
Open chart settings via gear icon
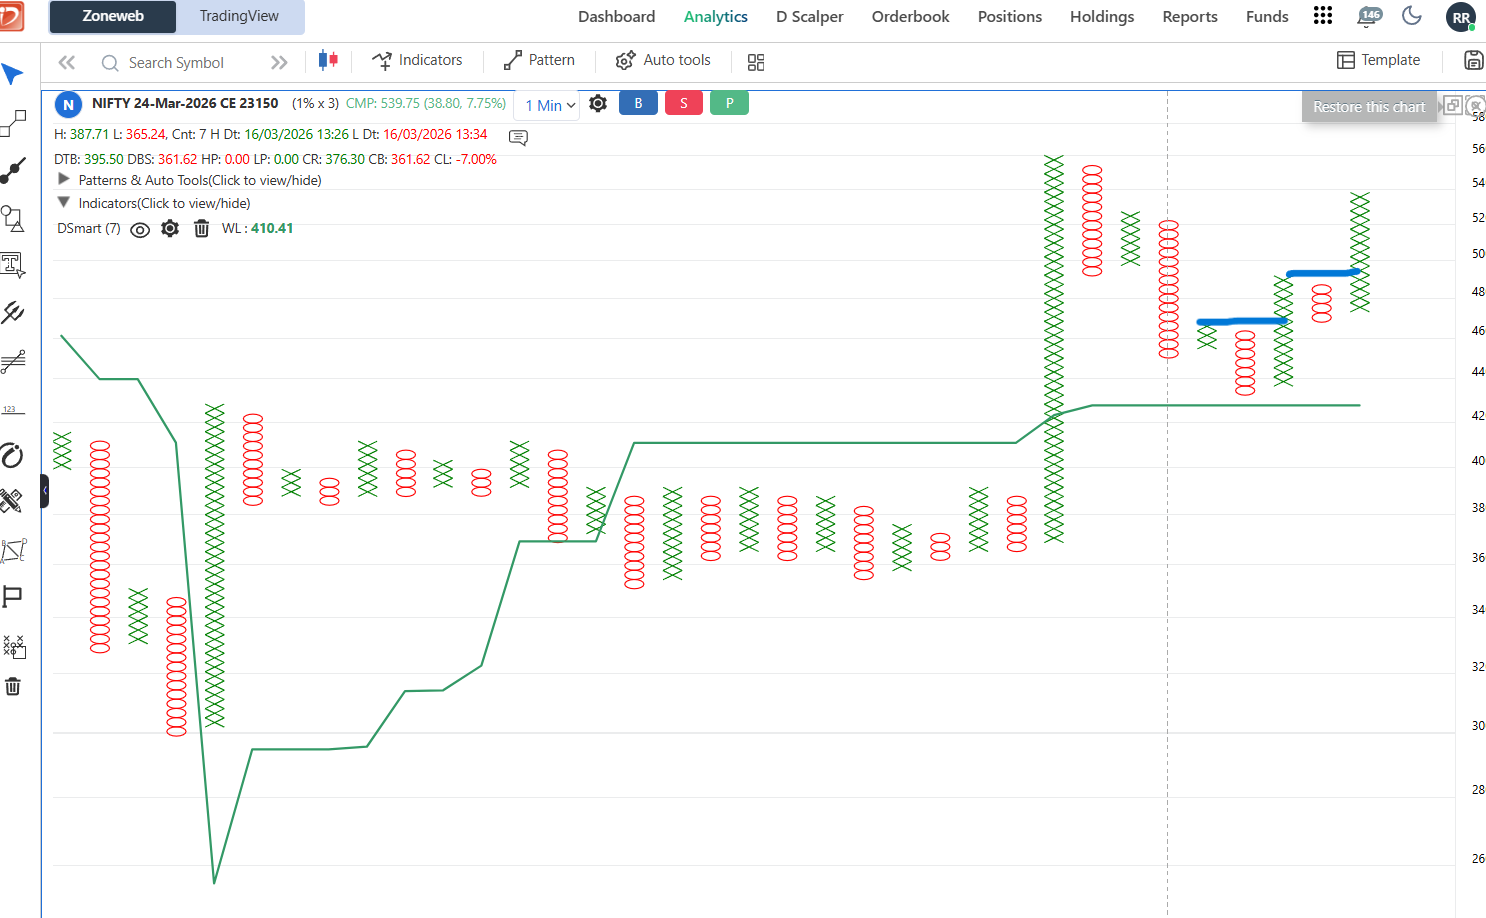(597, 103)
